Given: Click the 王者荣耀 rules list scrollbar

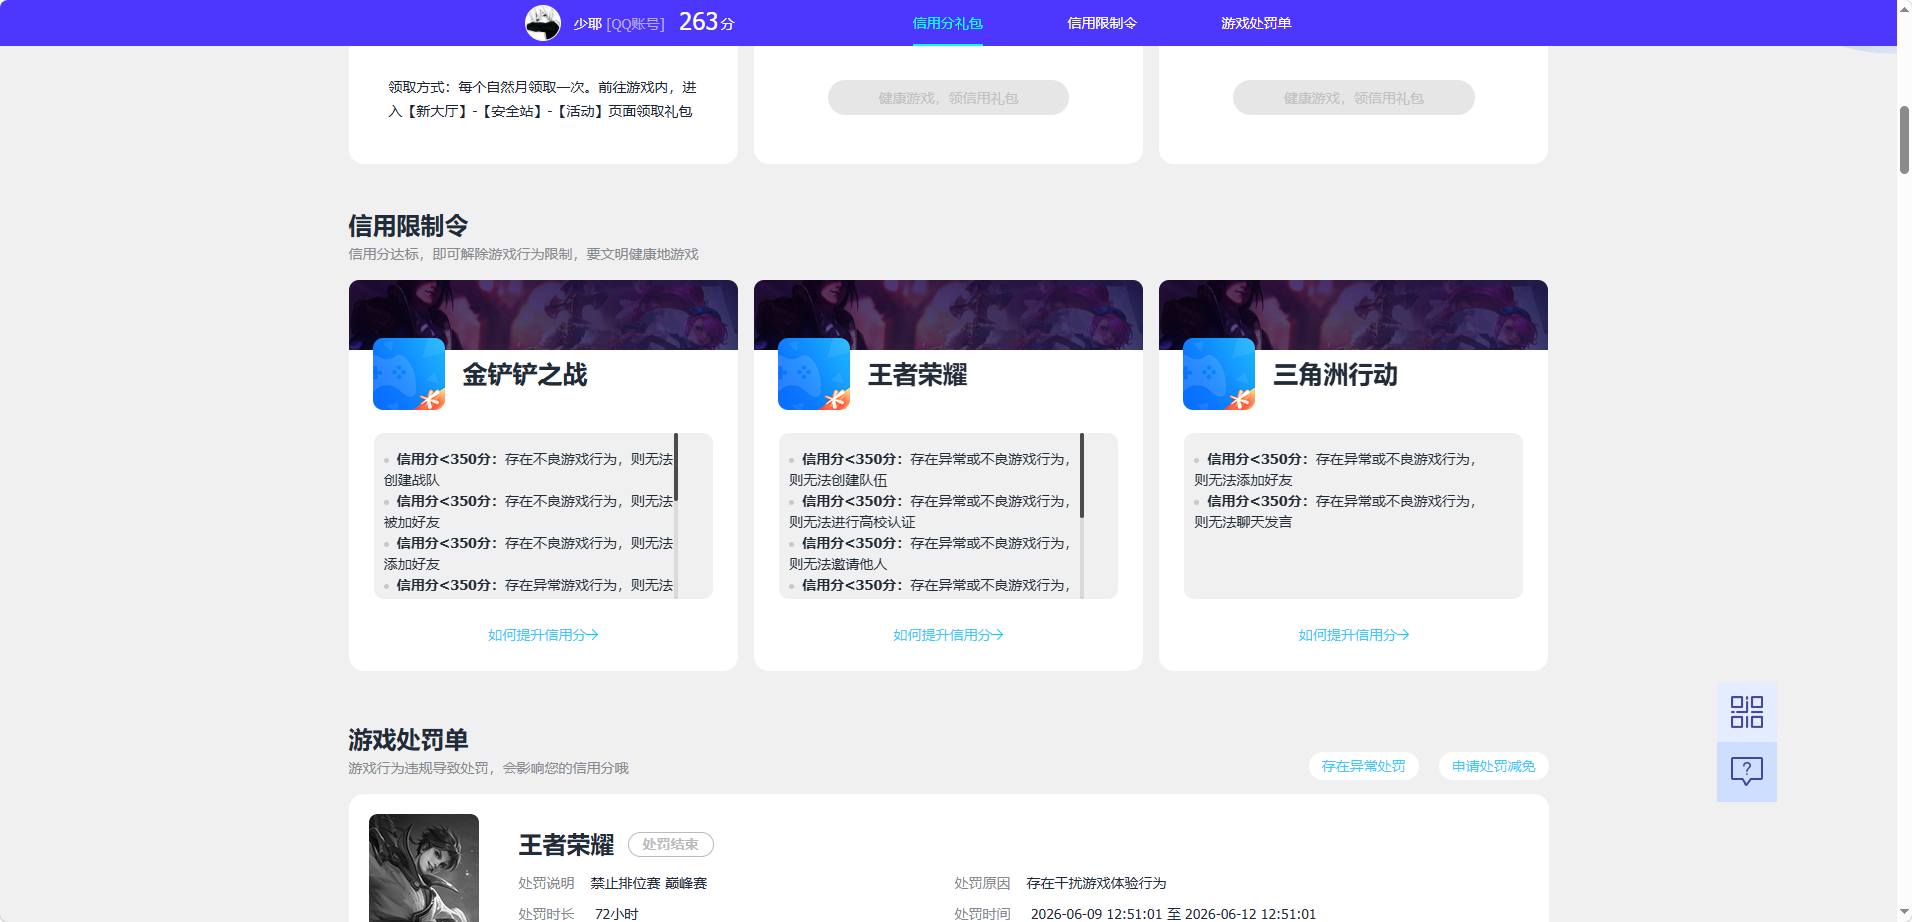Looking at the screenshot, I should click(x=1081, y=475).
